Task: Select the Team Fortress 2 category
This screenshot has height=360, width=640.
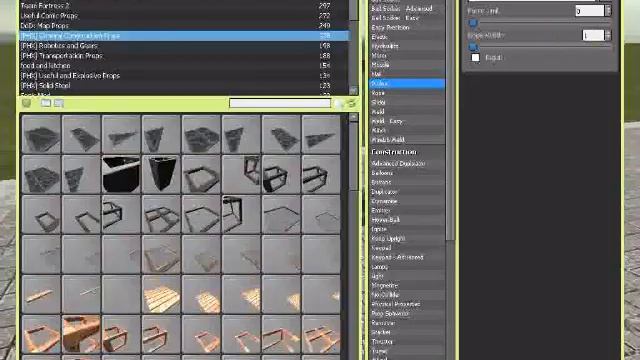Action: pos(184,6)
